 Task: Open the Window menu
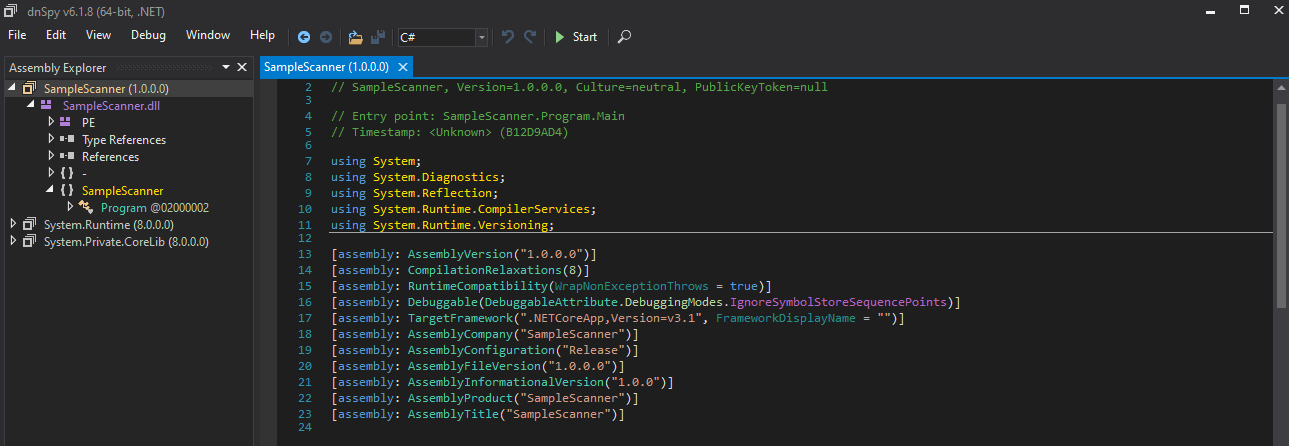[208, 35]
